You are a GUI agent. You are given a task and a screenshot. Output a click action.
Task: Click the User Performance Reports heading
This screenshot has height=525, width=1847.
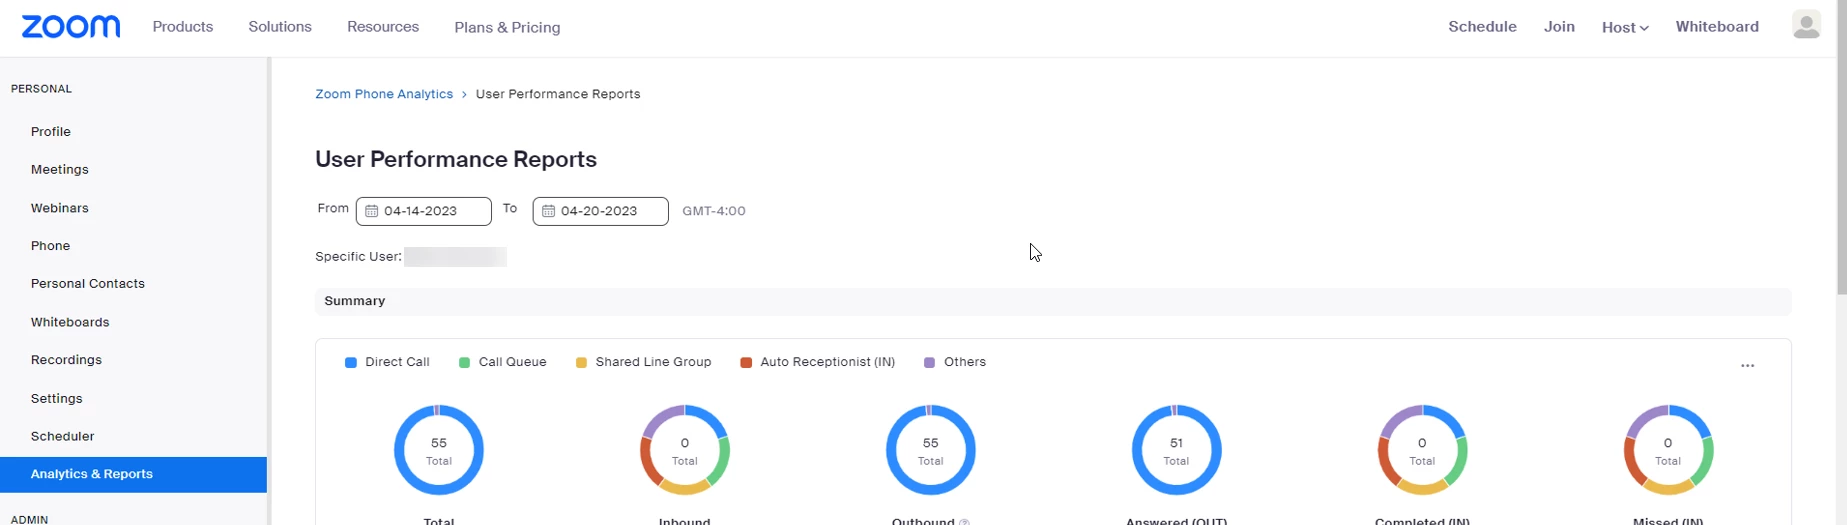456,159
